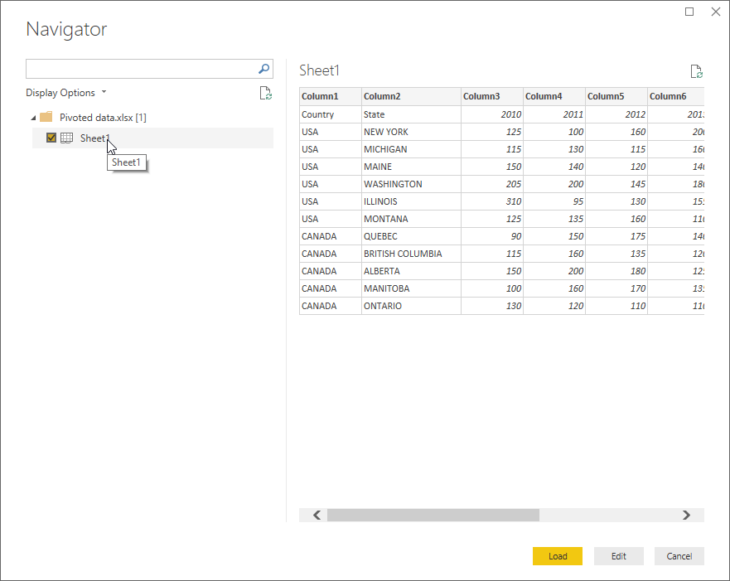Click the Sheet1 preview title
Image resolution: width=730 pixels, height=581 pixels.
point(319,70)
